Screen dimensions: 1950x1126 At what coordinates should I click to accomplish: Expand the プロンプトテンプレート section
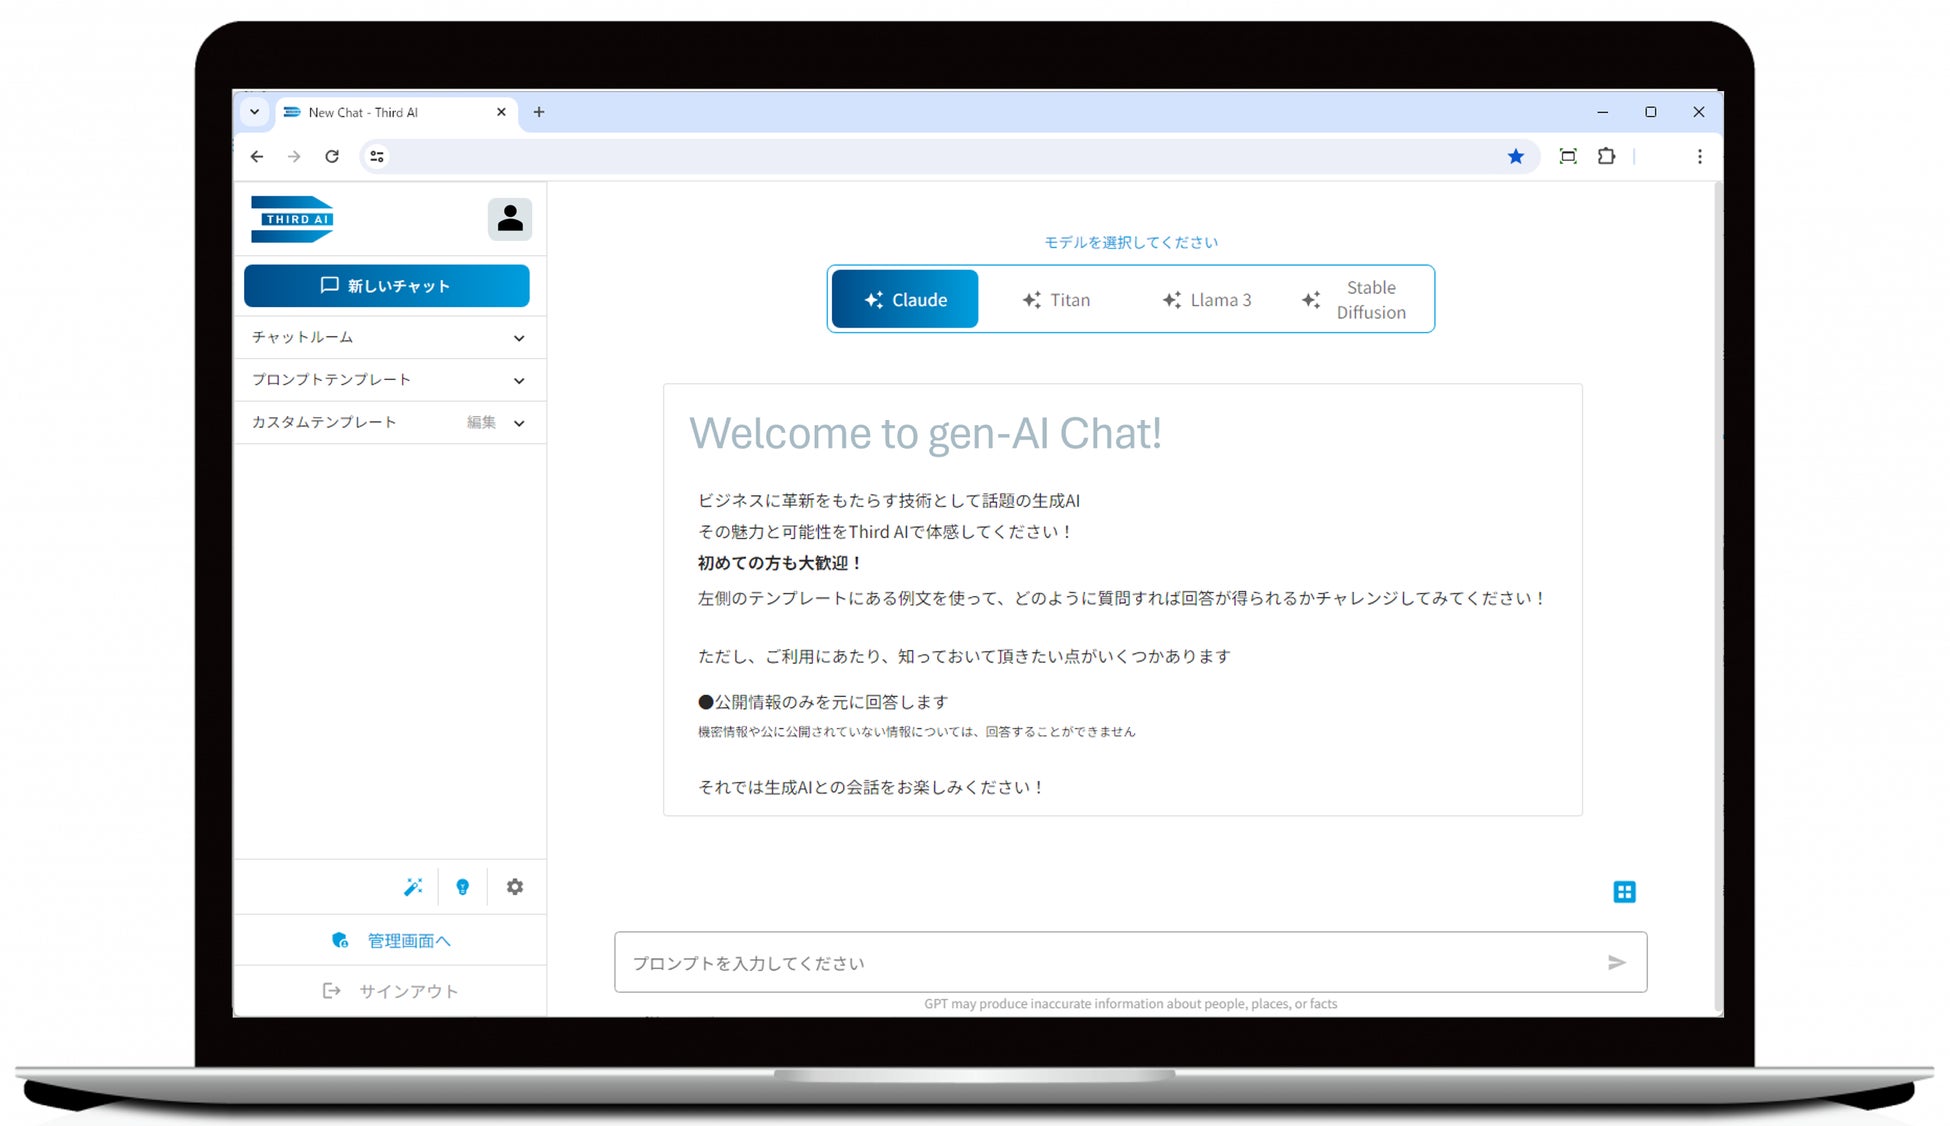[388, 380]
